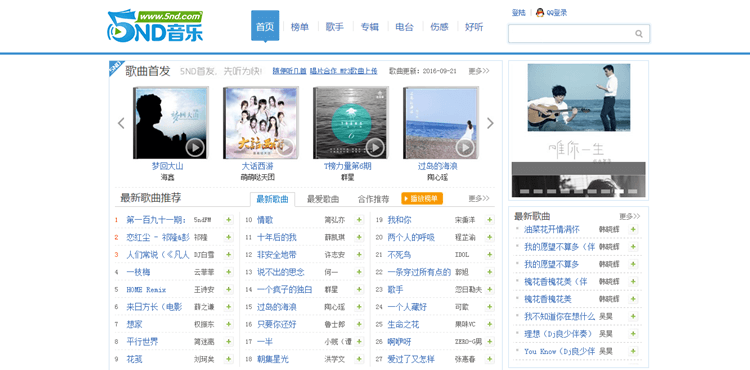
Task: Open song 爱过了又怎样
Action: pos(411,359)
